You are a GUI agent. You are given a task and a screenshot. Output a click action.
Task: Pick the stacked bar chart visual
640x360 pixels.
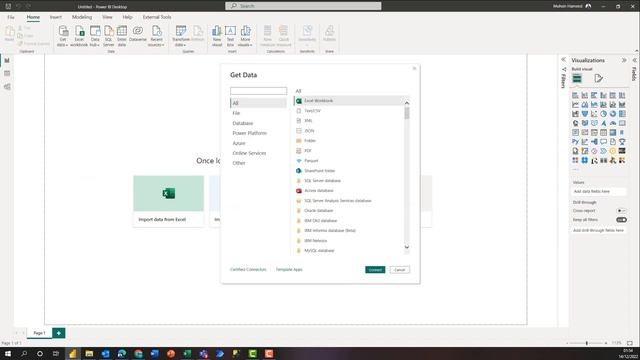pos(575,96)
